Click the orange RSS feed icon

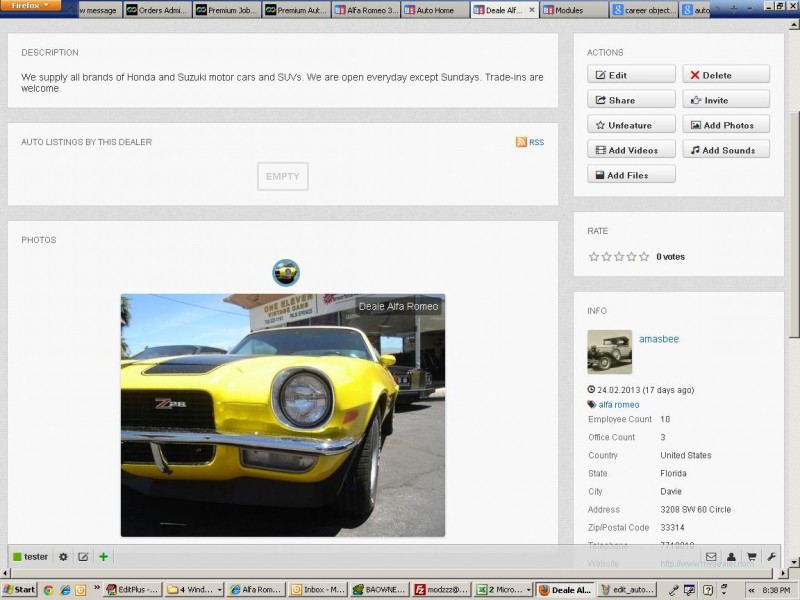click(521, 142)
